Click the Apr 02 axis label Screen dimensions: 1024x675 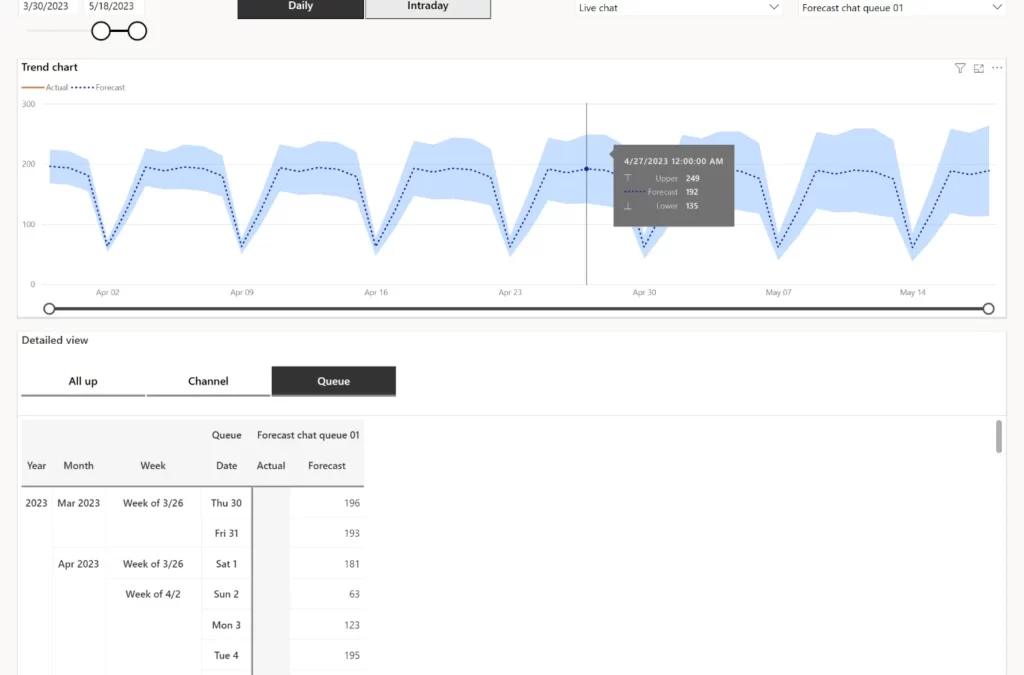point(108,292)
